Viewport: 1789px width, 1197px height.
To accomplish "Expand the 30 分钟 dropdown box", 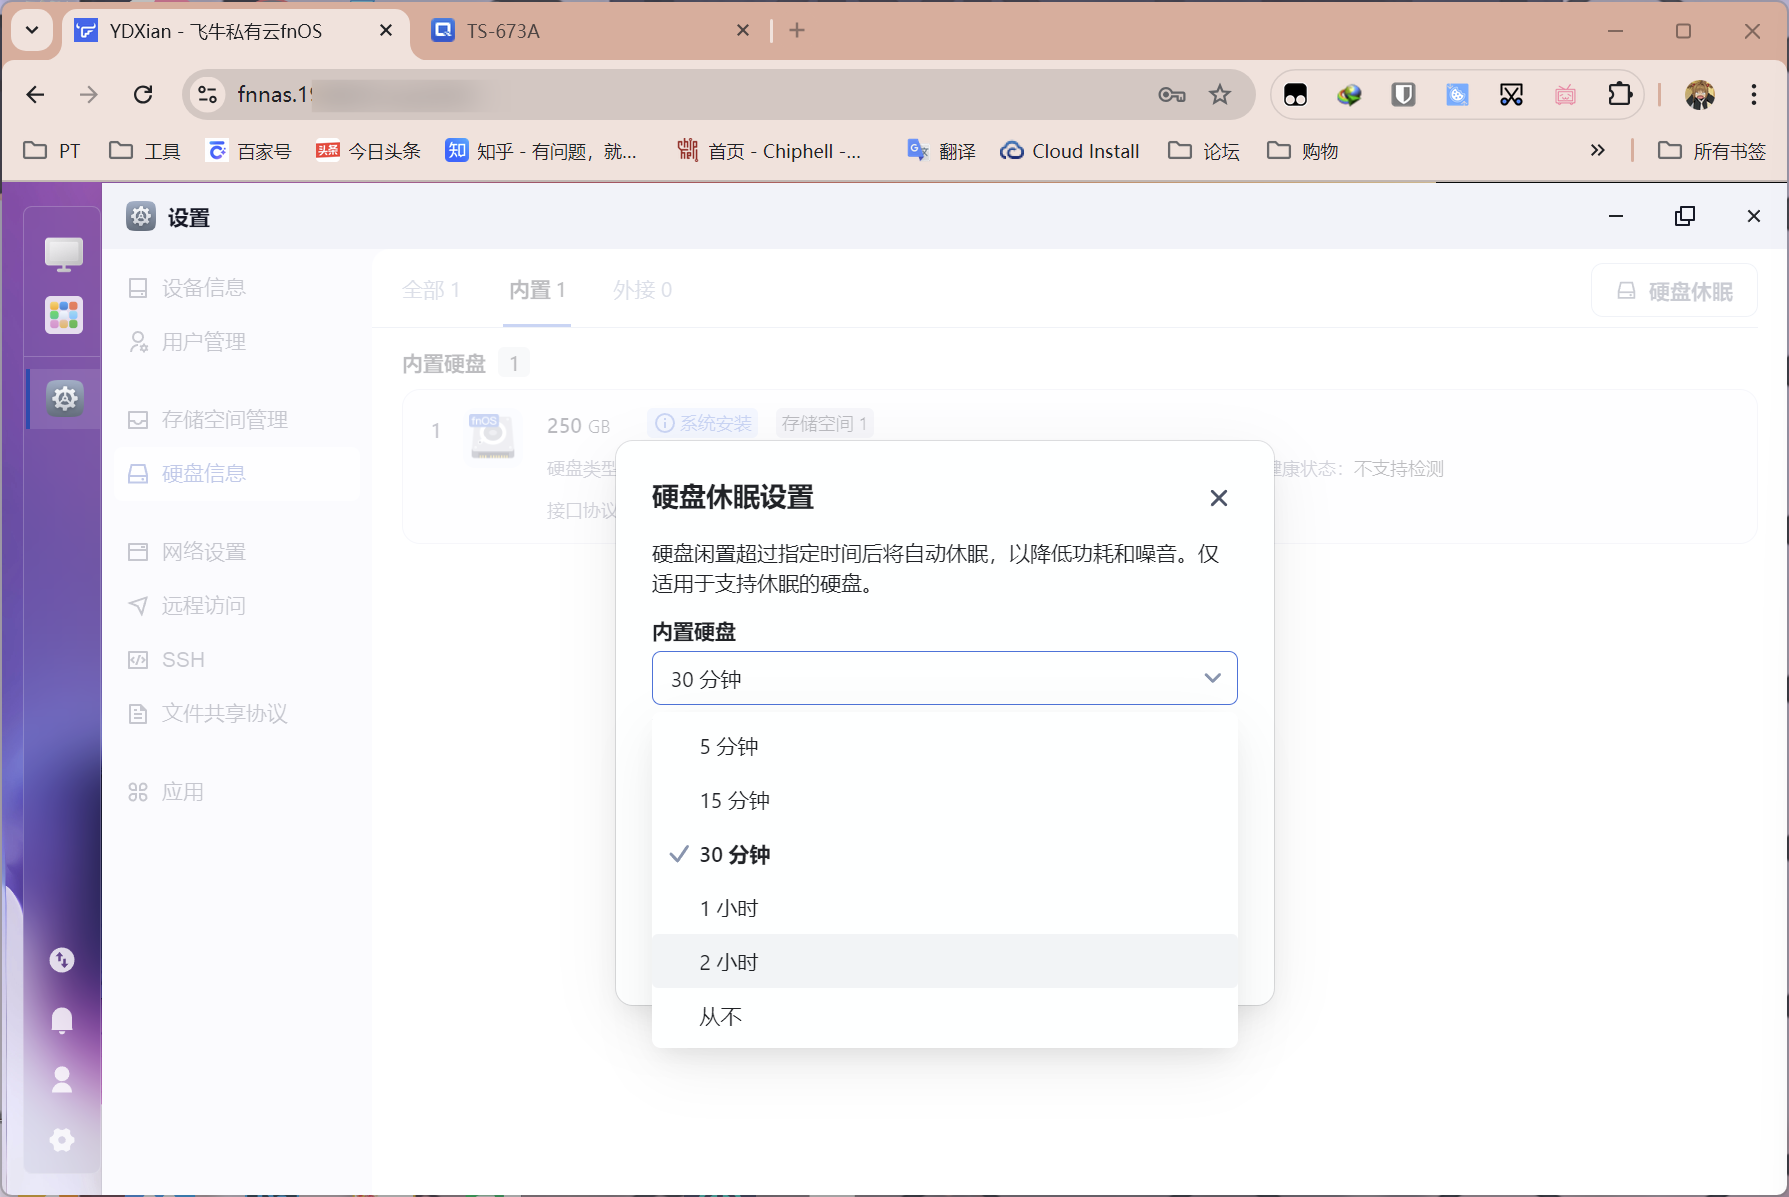I will coord(944,678).
